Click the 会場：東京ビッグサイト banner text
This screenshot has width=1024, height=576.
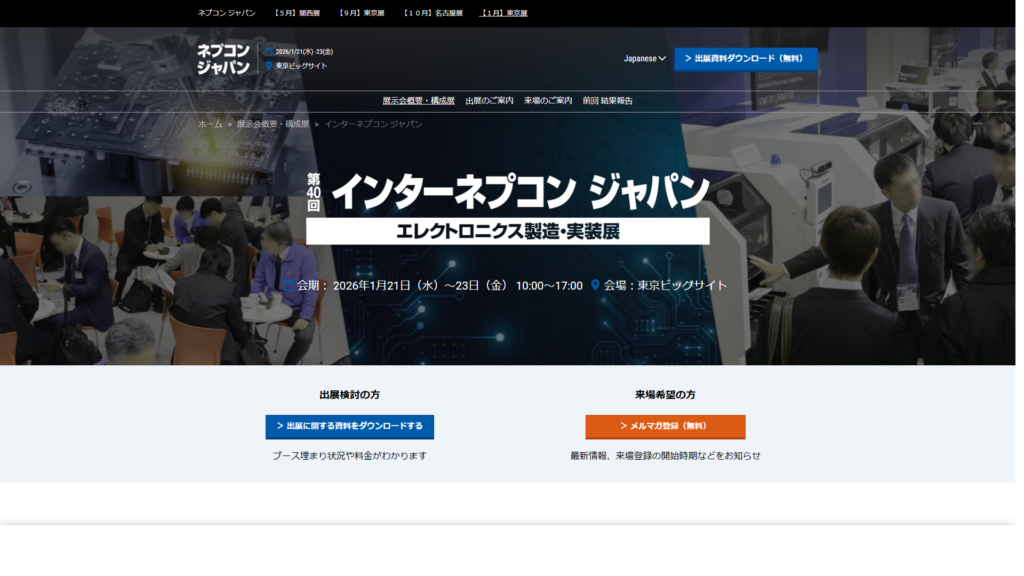[x=665, y=285]
